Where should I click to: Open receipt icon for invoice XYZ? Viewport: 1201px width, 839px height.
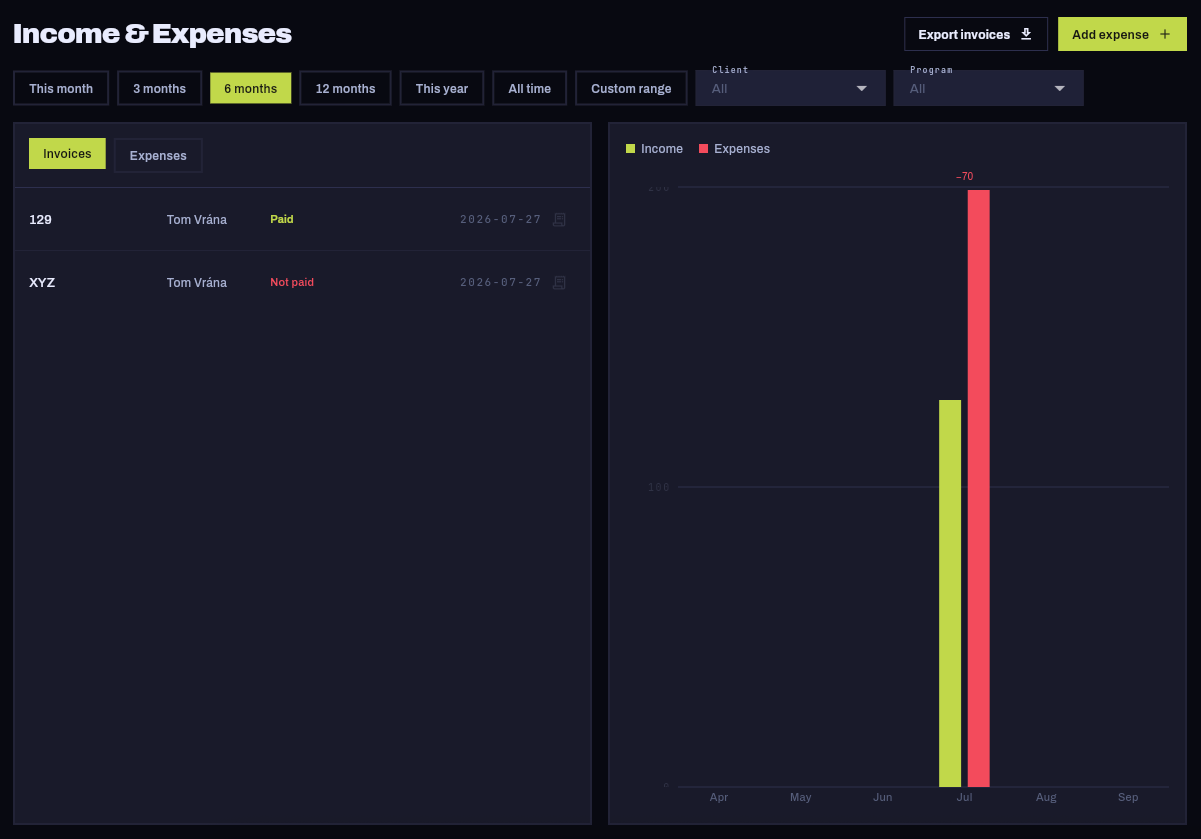click(x=560, y=283)
